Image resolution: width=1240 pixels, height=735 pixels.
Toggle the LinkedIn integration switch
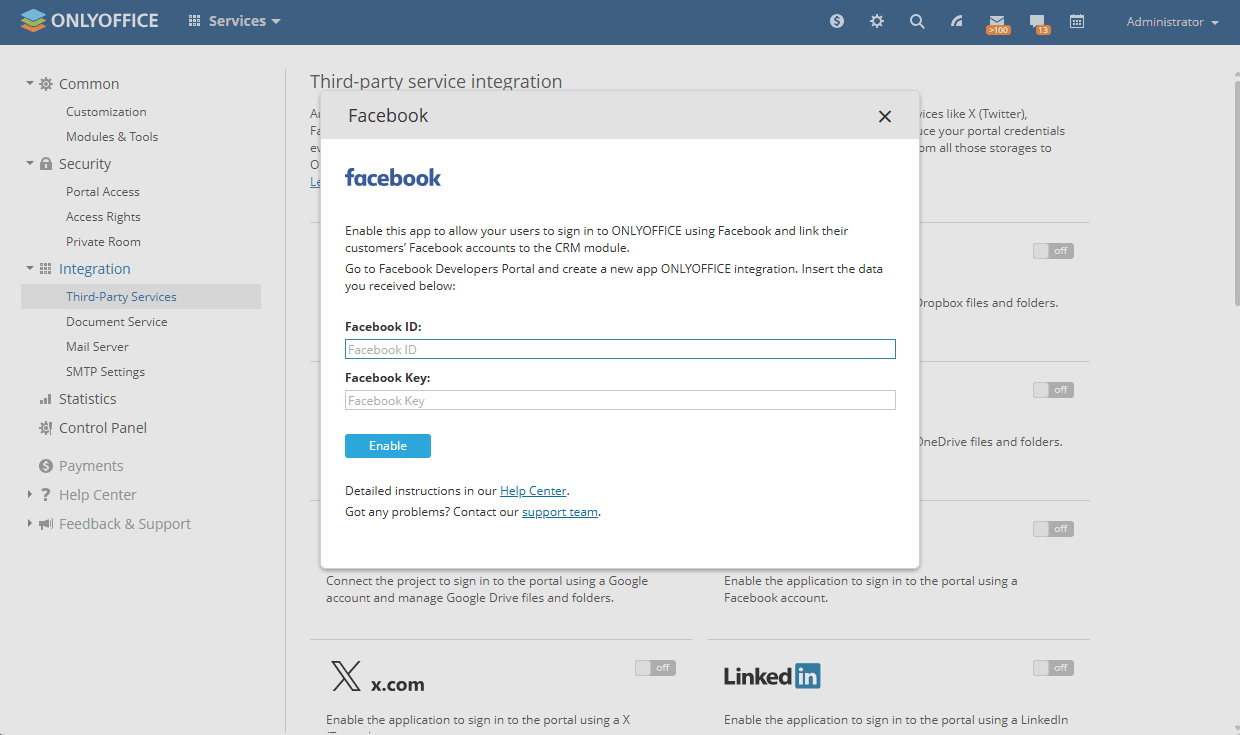tap(1053, 668)
